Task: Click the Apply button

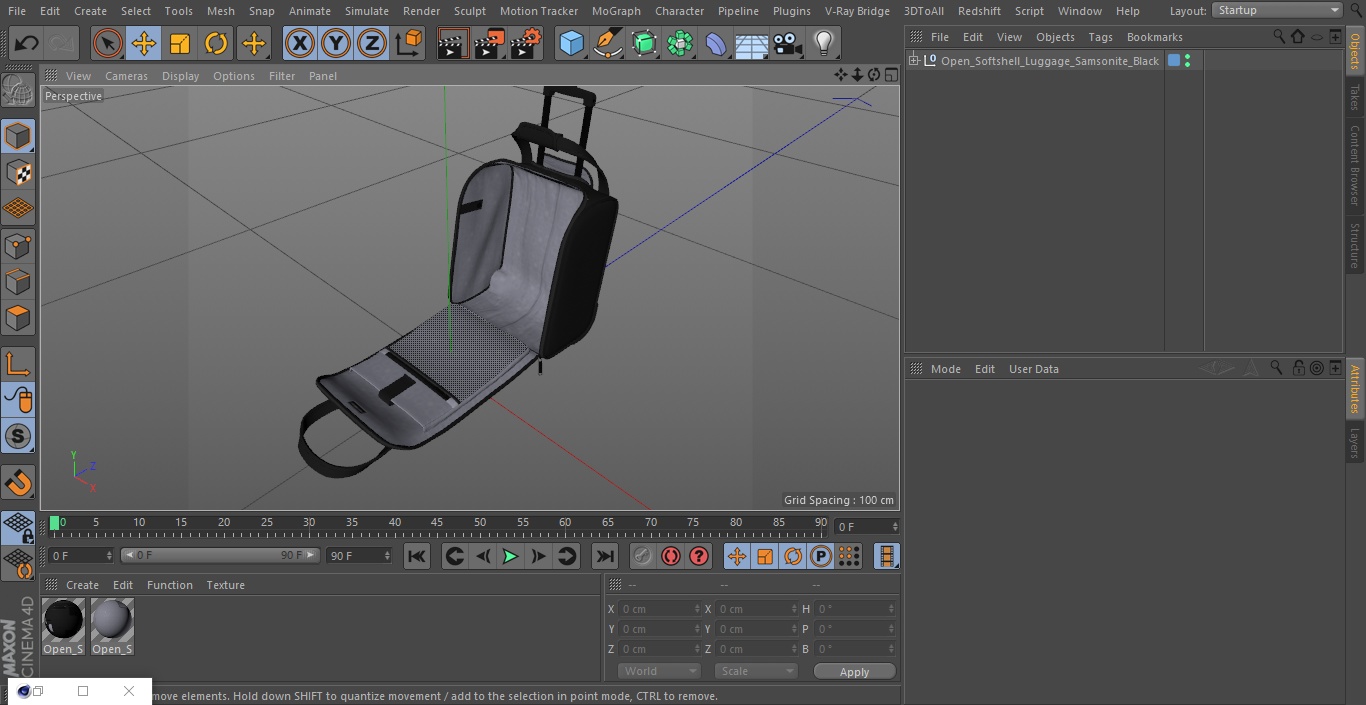Action: [x=854, y=672]
